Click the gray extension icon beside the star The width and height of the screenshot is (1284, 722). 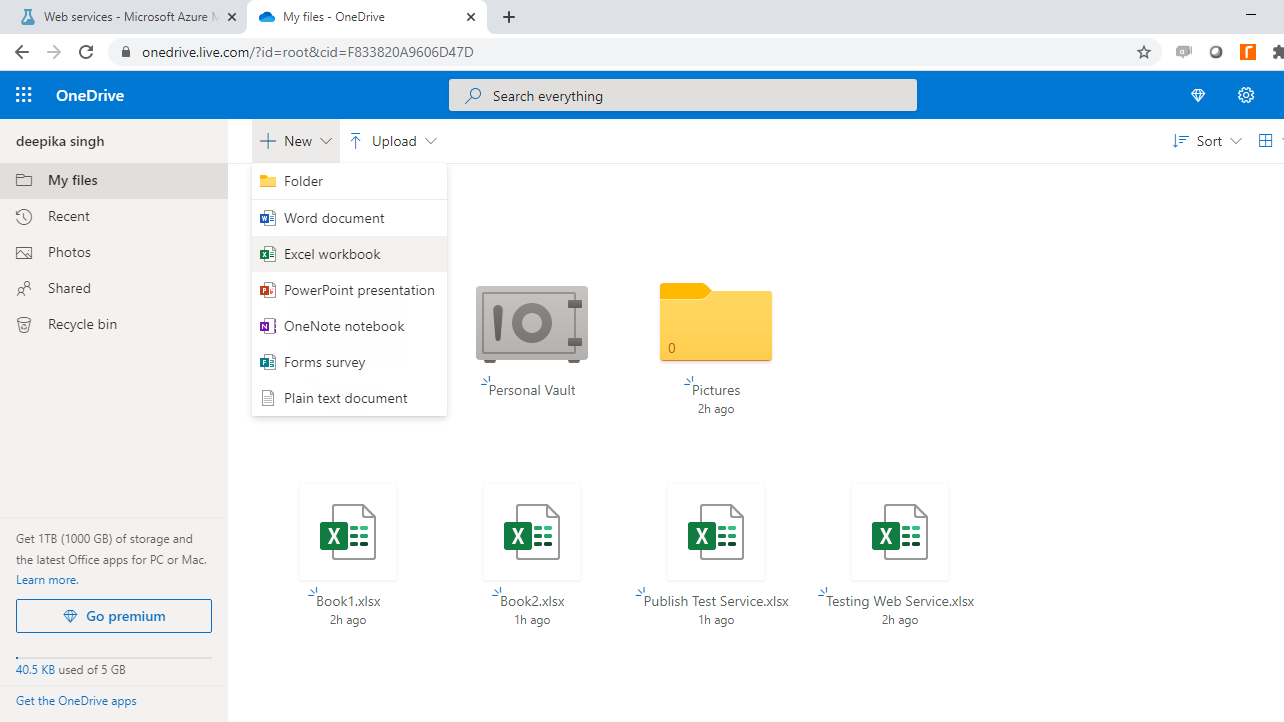[x=1184, y=52]
